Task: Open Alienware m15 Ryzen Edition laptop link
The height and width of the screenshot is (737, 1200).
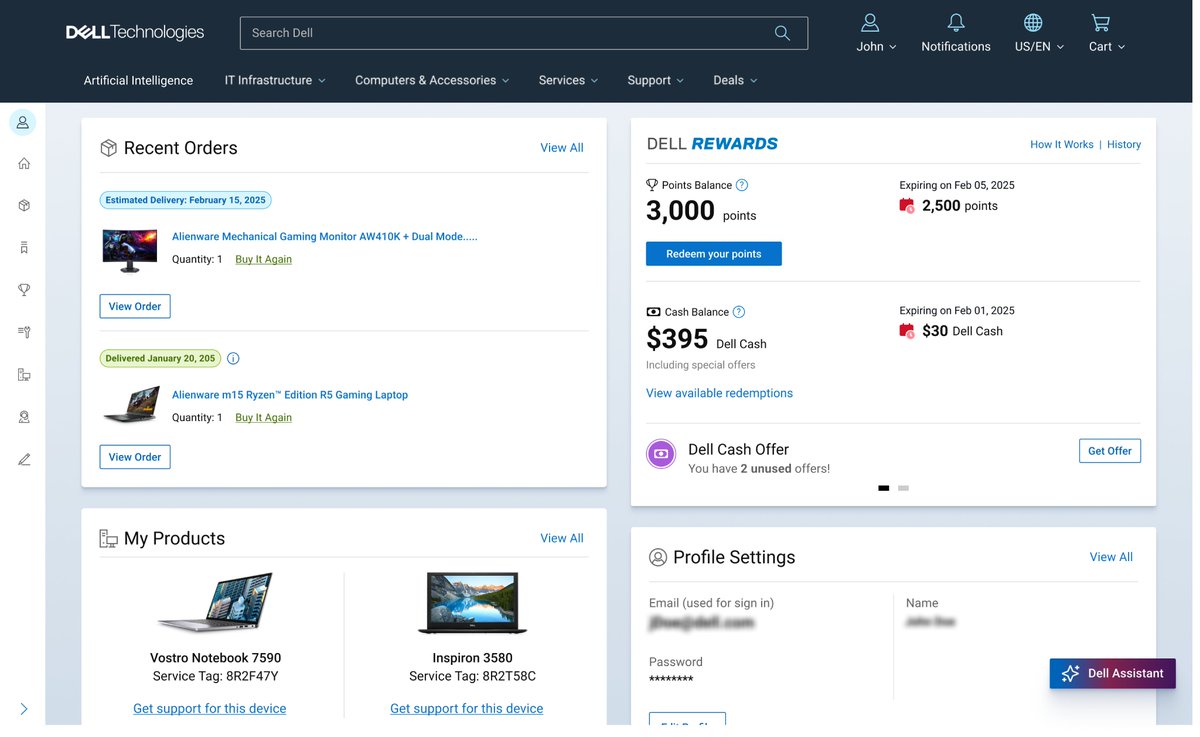Action: coord(290,395)
